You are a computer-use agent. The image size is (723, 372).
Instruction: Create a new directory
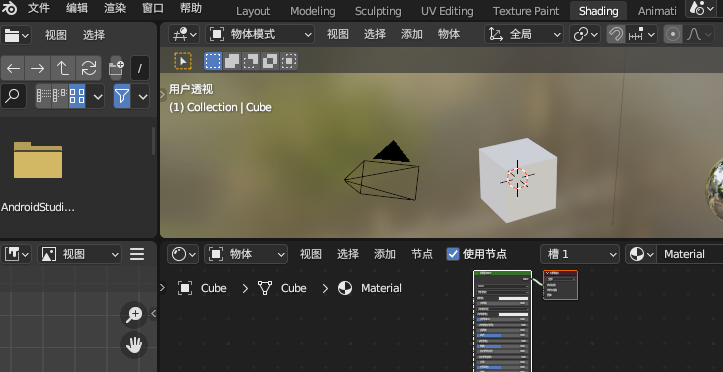tap(116, 69)
